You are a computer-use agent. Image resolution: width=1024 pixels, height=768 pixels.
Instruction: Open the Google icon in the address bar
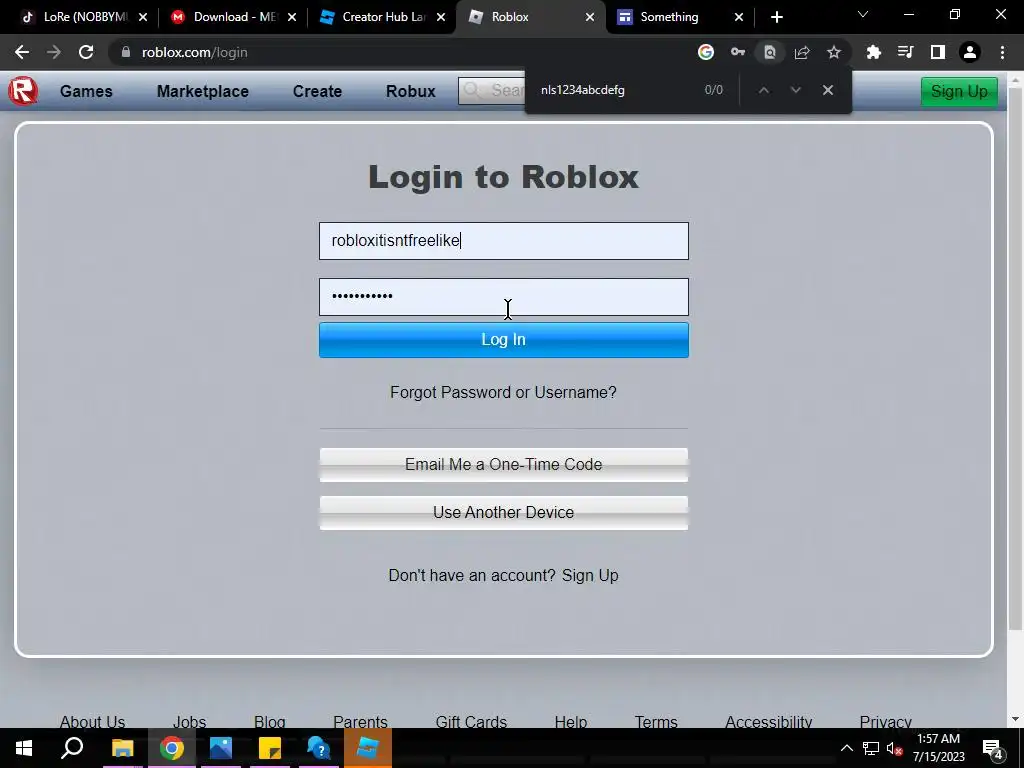[x=705, y=52]
